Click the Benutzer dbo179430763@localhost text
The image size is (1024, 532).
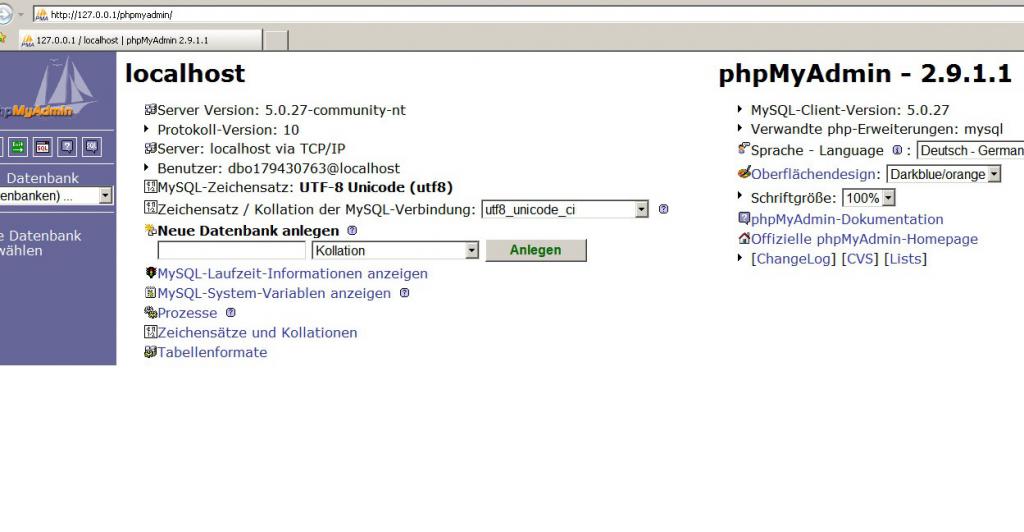click(x=279, y=168)
